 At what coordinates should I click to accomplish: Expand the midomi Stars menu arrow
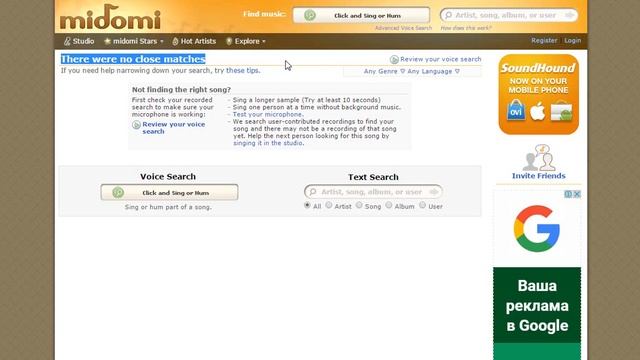(162, 42)
